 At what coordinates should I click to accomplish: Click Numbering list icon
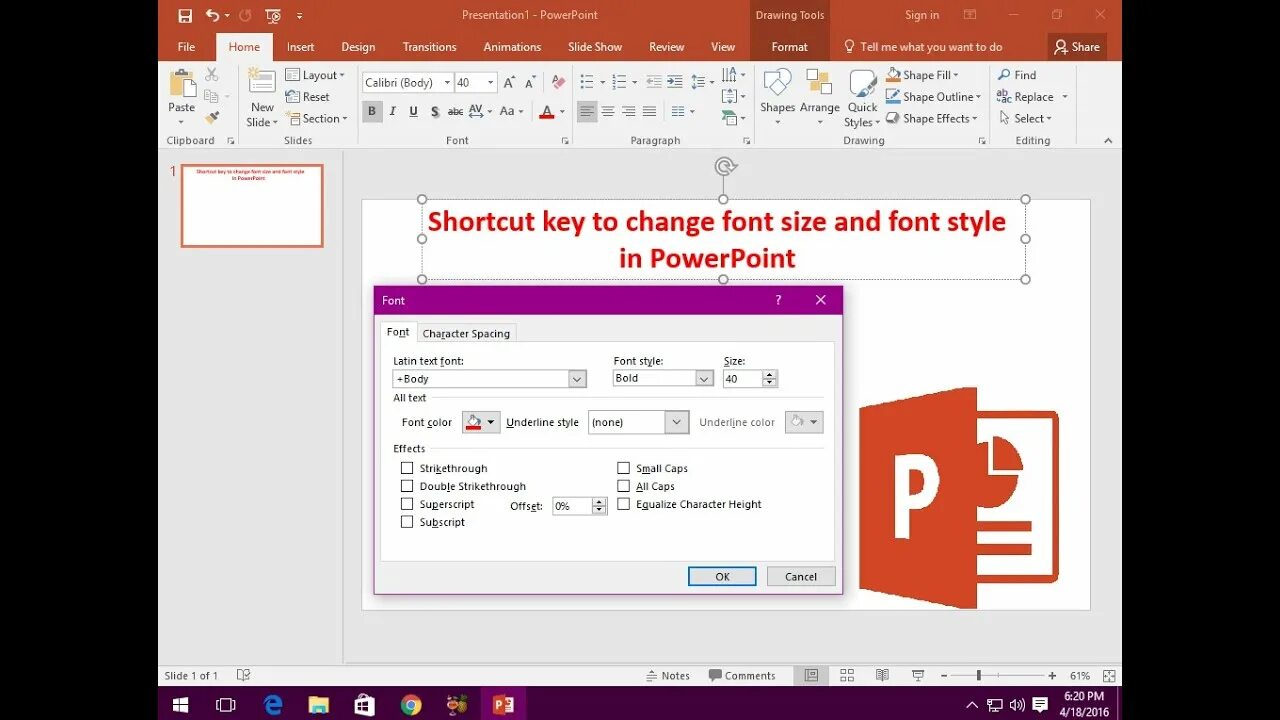tap(619, 82)
